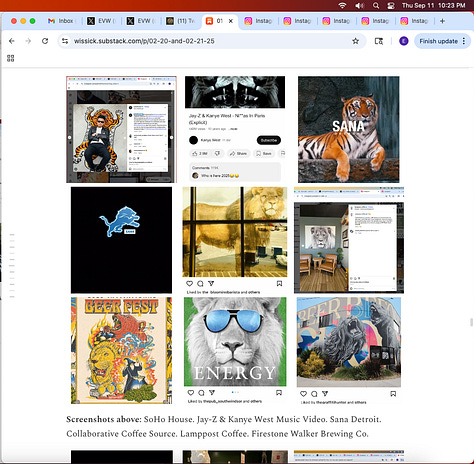Comment icon under bear mural post
The height and width of the screenshot is (464, 474).
(314, 394)
